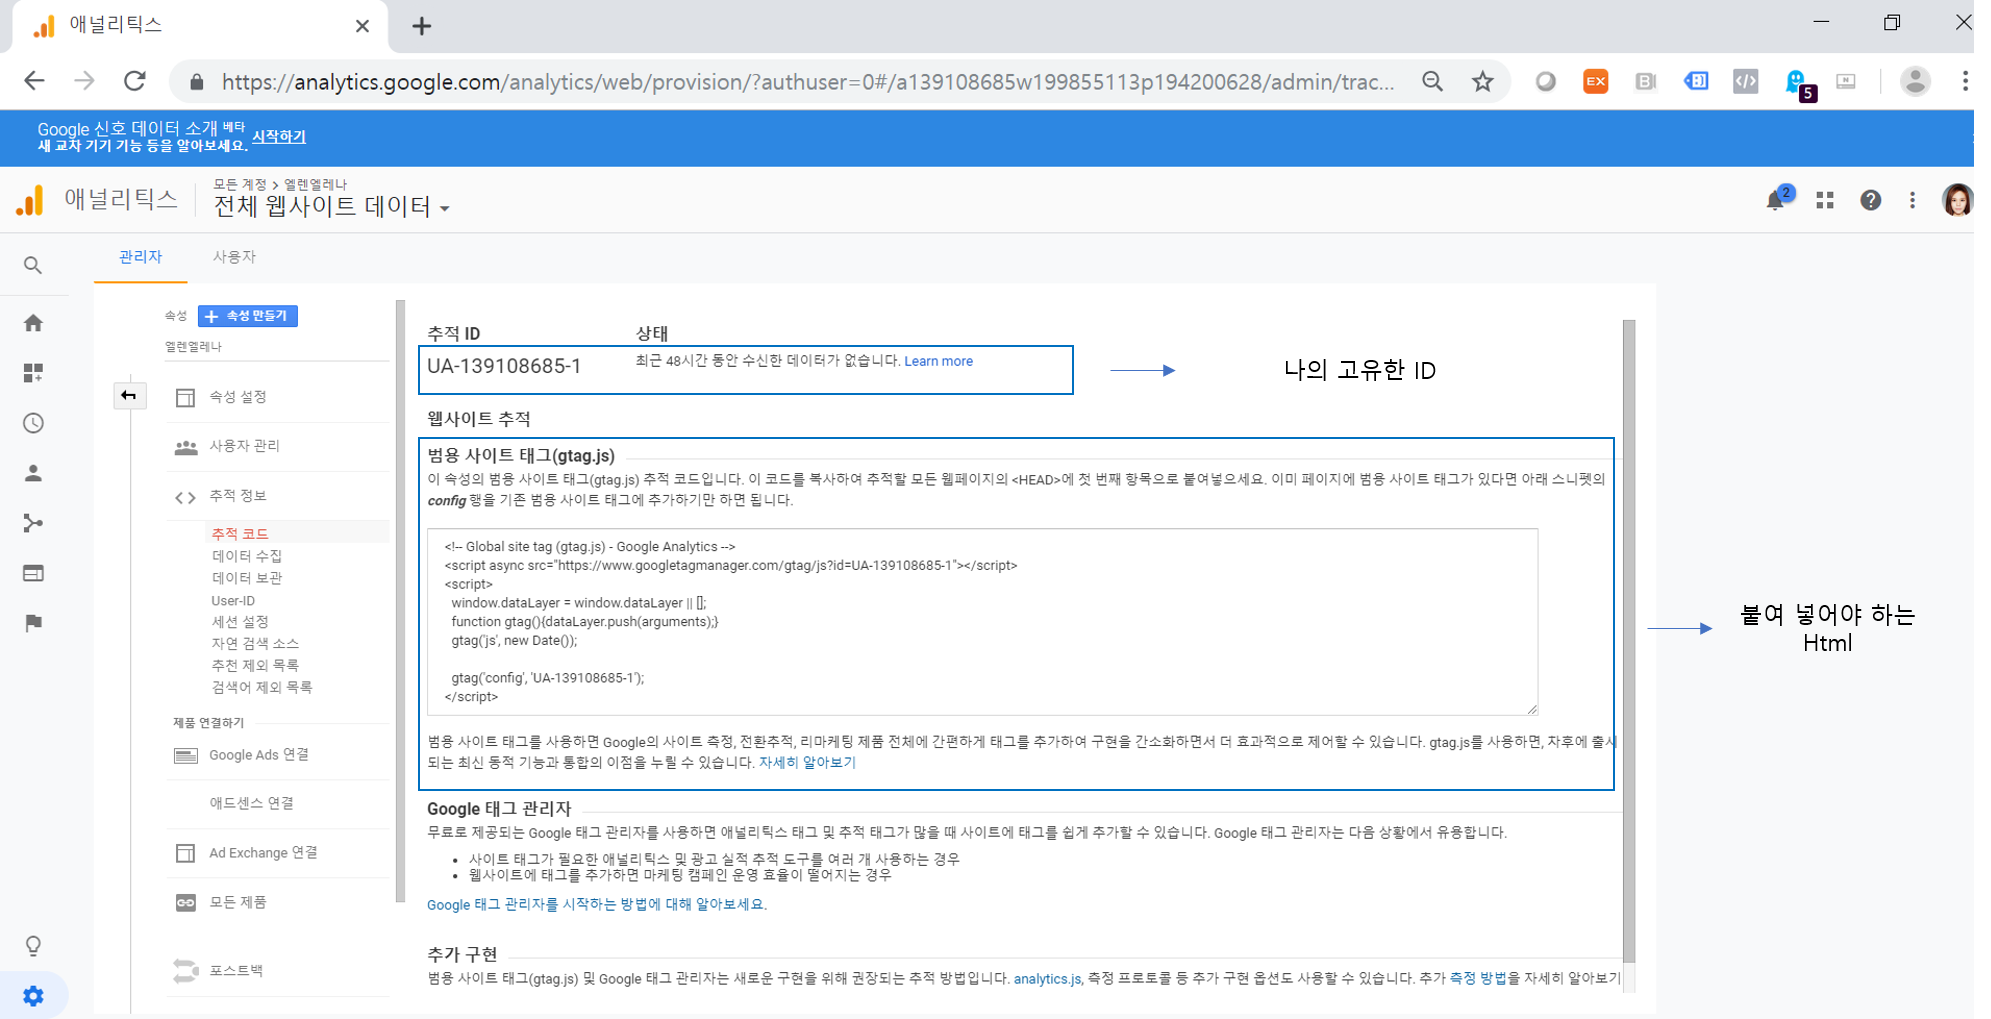
Task: Click the browser address bar URL
Action: coord(808,82)
